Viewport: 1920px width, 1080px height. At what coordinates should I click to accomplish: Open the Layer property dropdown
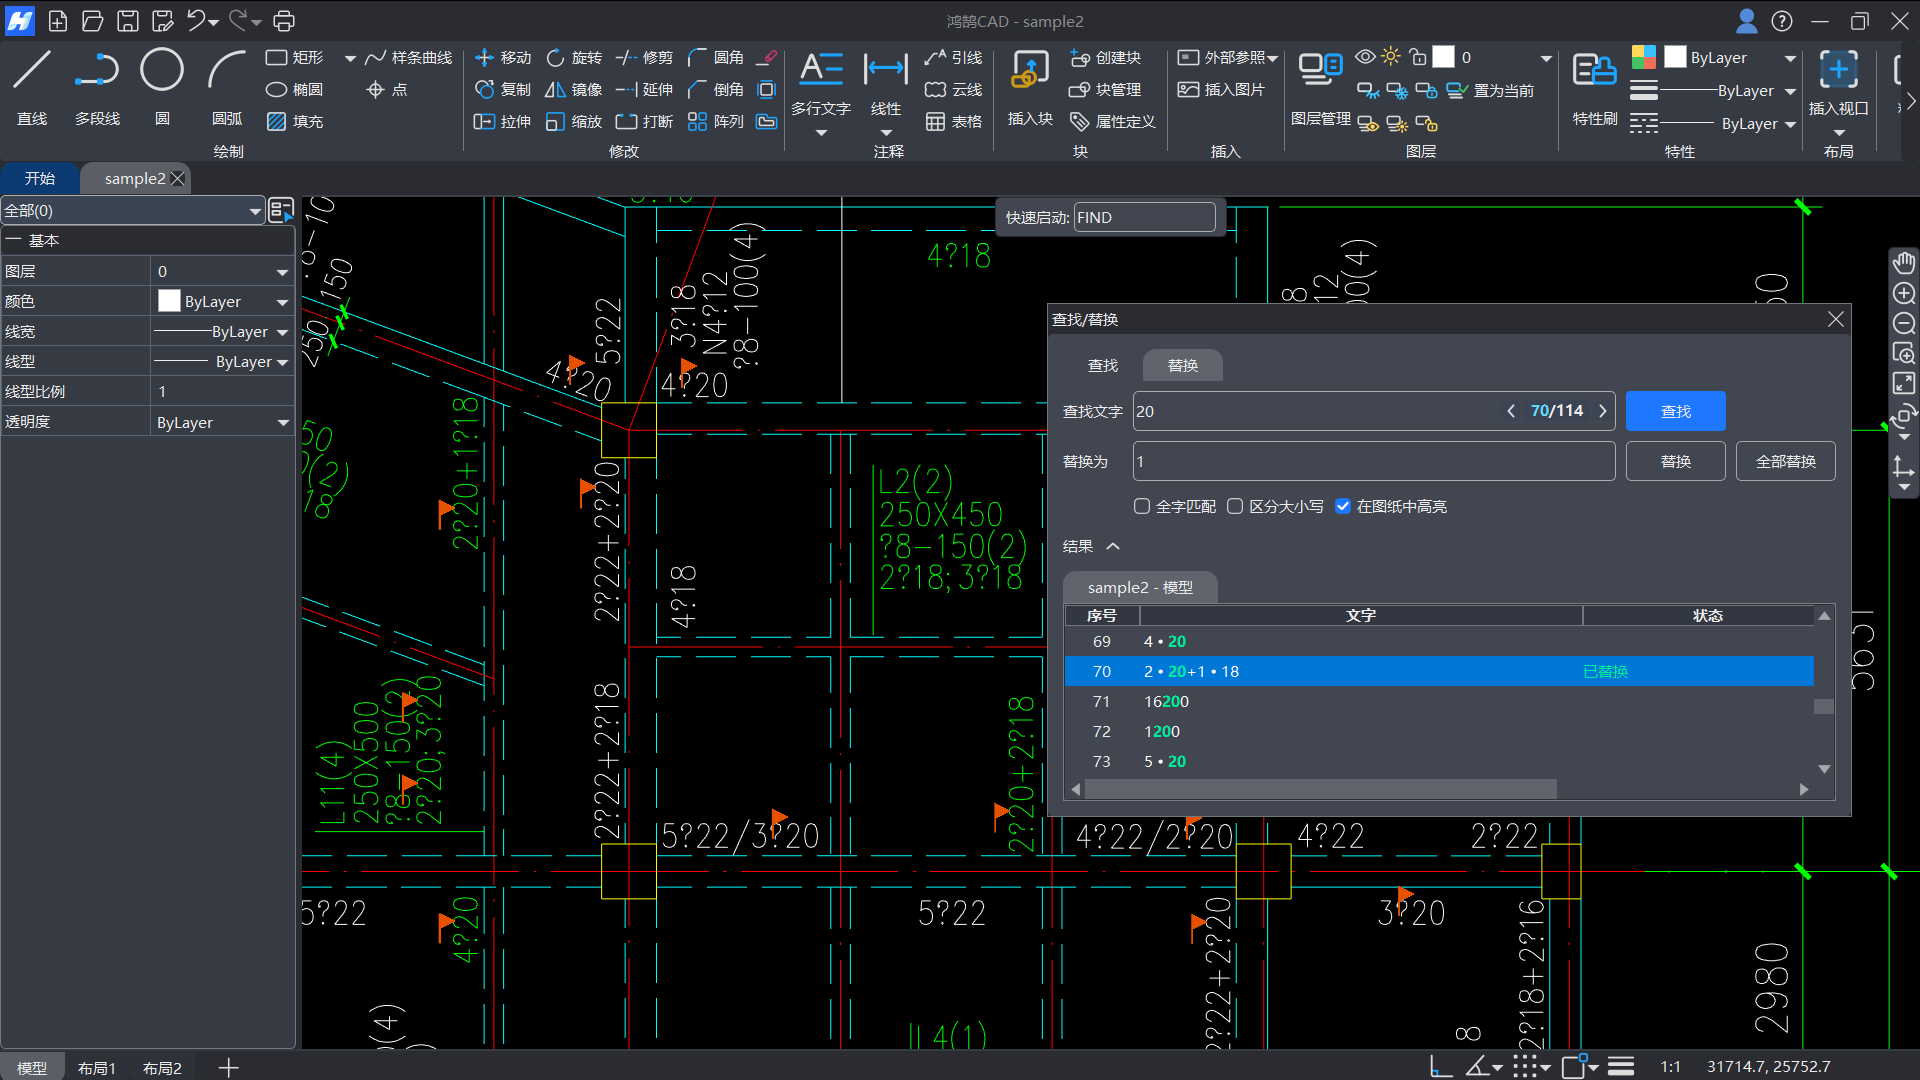tap(282, 272)
